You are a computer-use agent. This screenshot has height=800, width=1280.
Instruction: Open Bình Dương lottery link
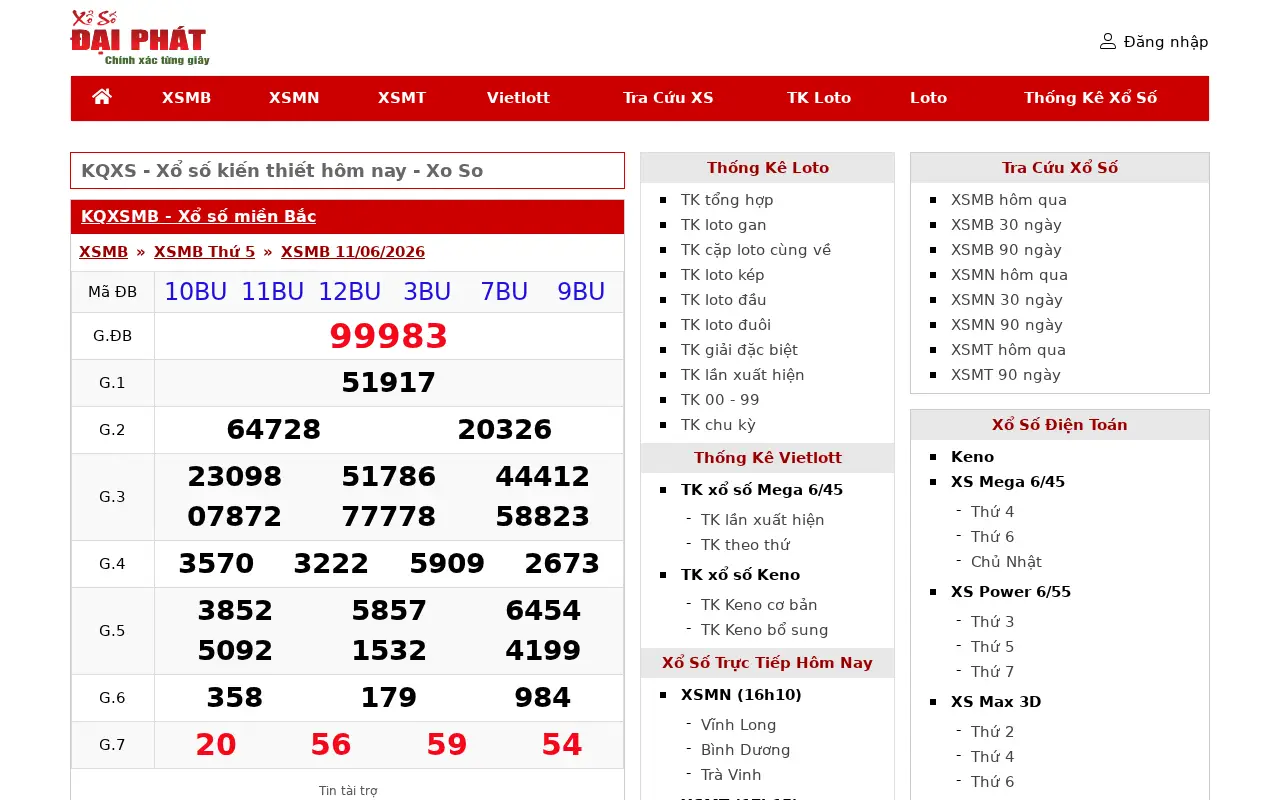coord(745,750)
